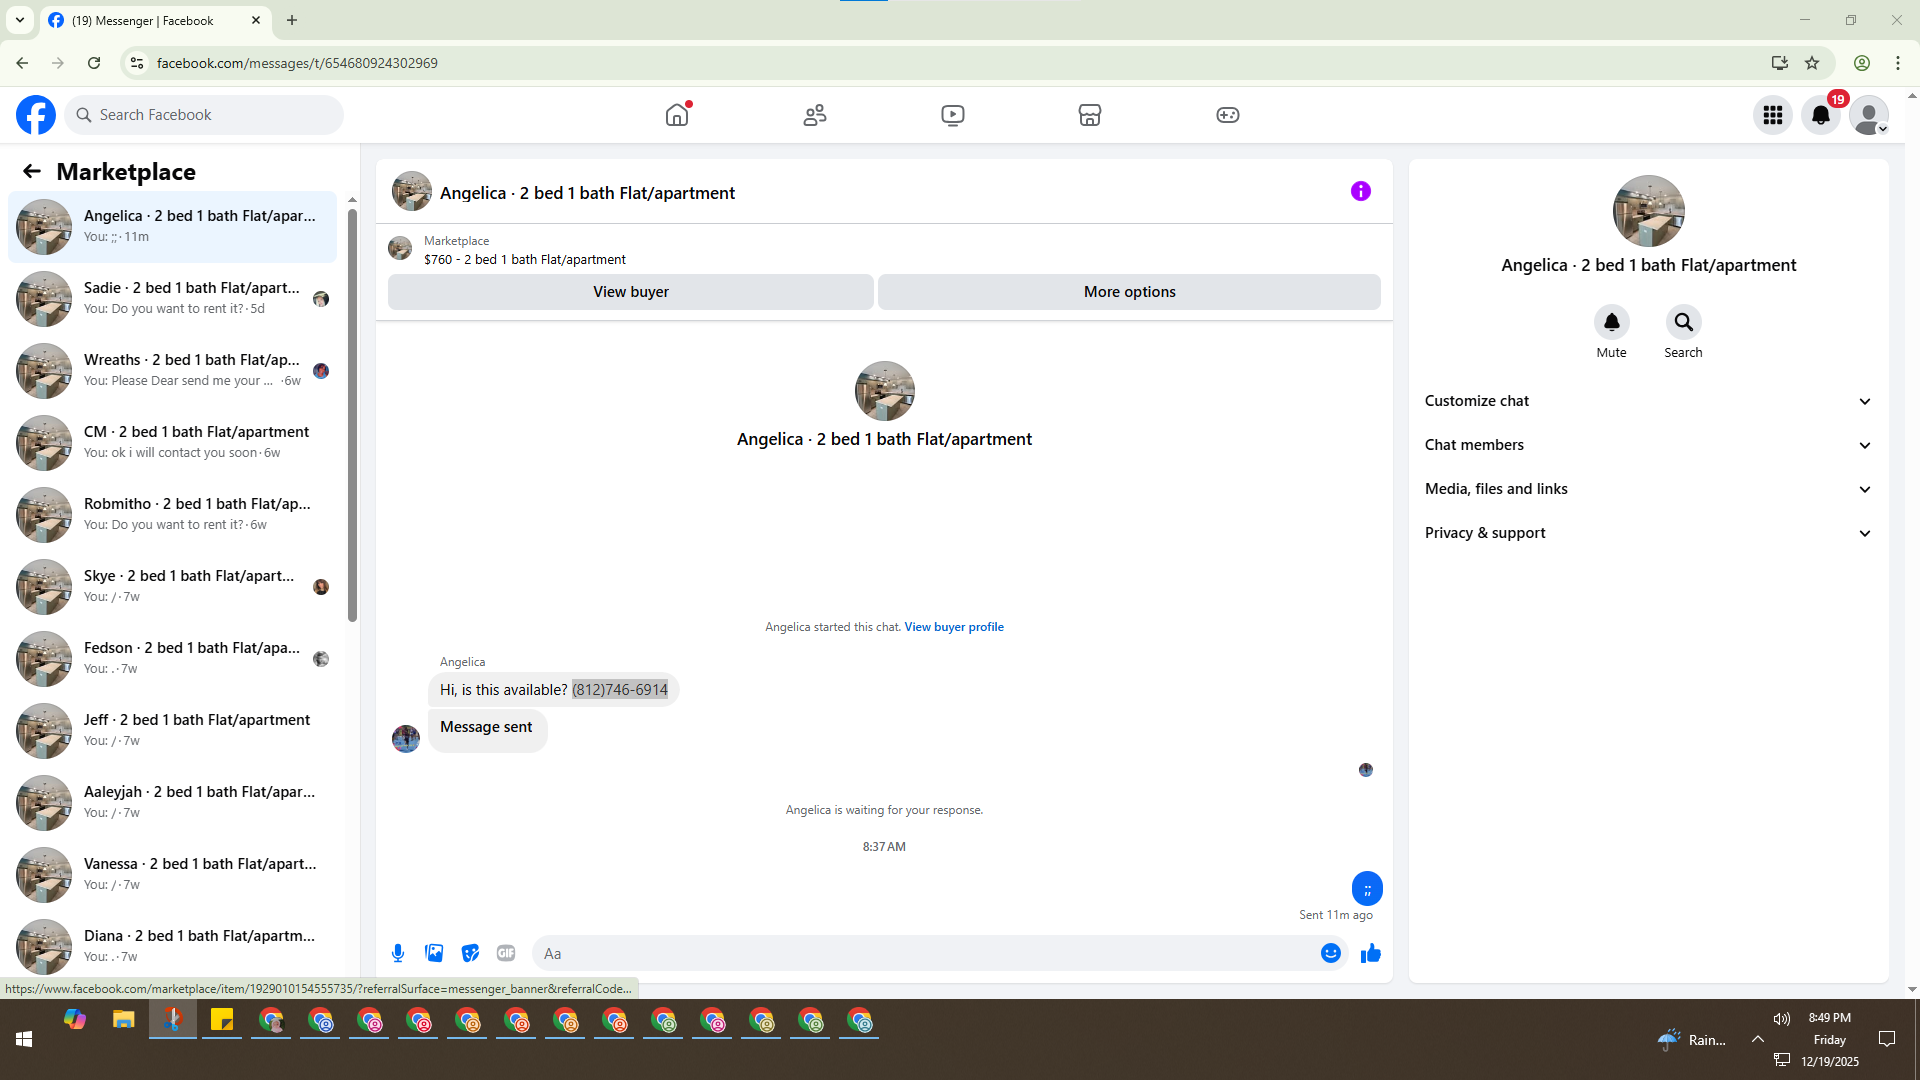Click the voice clip microphone icon
Viewport: 1920px width, 1080px height.
(x=398, y=953)
